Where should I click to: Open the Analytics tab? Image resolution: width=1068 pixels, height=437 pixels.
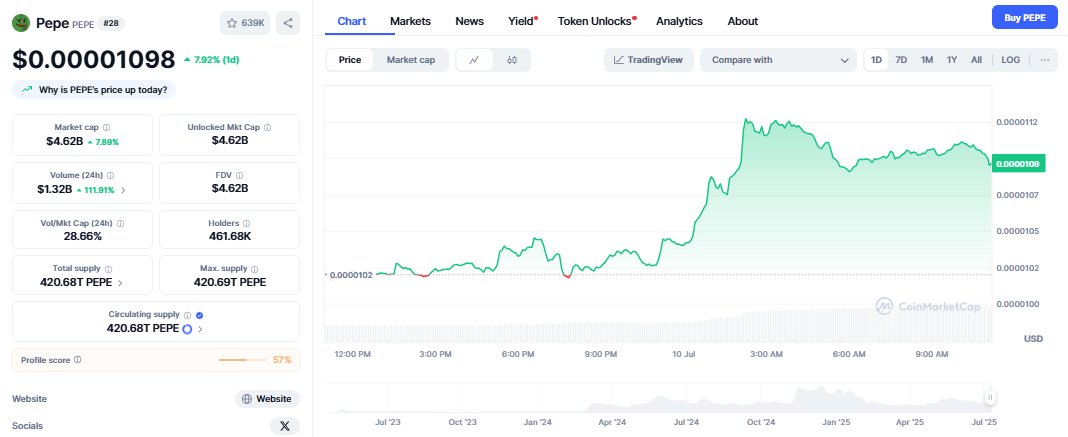(679, 21)
